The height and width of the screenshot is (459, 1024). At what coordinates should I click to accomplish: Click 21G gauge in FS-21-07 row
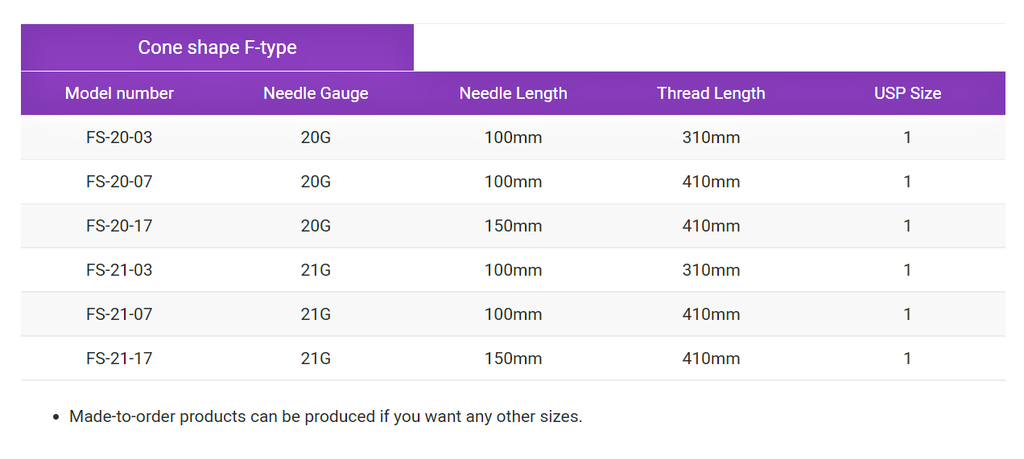coord(316,314)
